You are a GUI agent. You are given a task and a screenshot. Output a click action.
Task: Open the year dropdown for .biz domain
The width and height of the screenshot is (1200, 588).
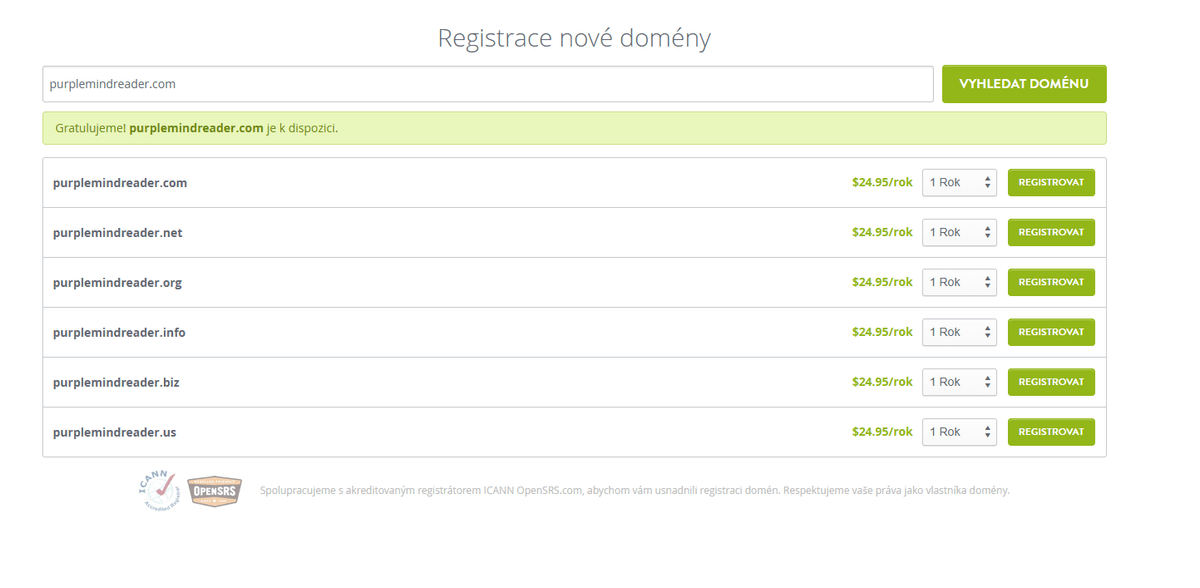tap(959, 382)
